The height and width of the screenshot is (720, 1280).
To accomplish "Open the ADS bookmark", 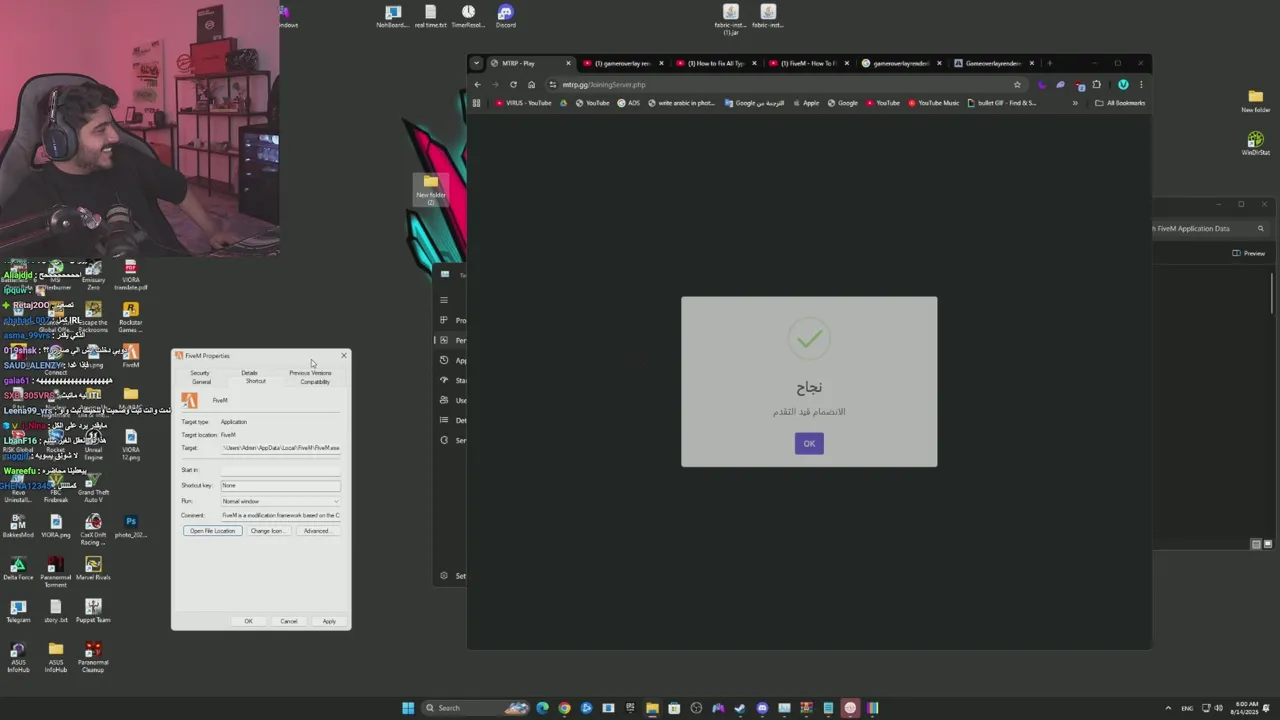I will pyautogui.click(x=629, y=103).
